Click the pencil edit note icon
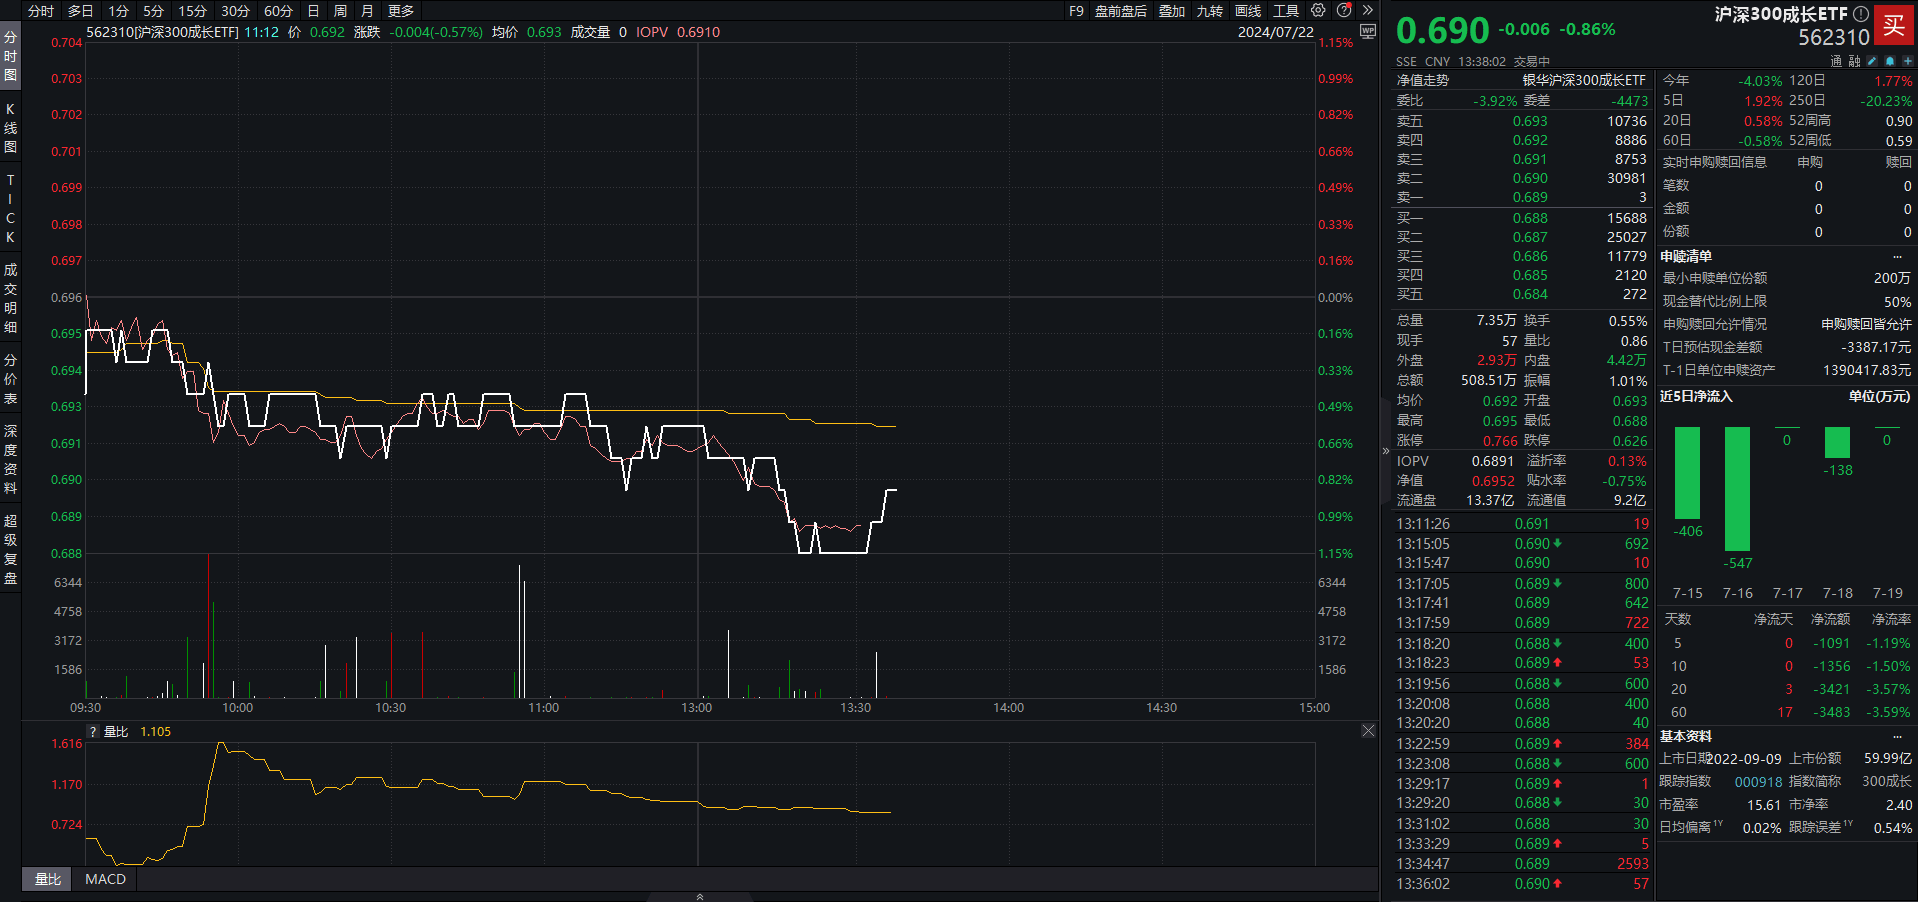The image size is (1918, 902). pyautogui.click(x=1872, y=61)
